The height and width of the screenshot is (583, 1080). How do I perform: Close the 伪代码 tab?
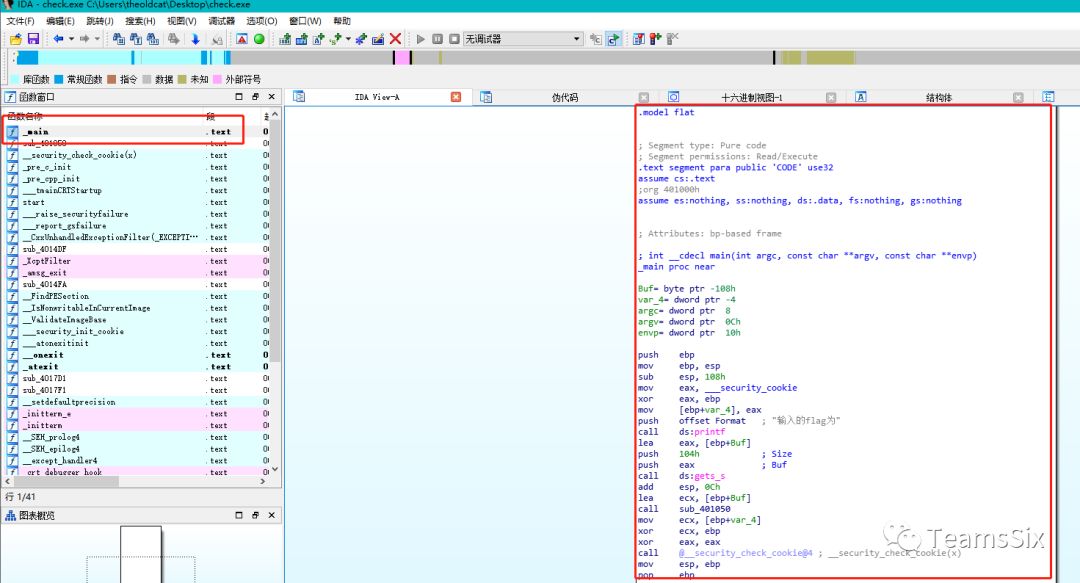coord(643,98)
